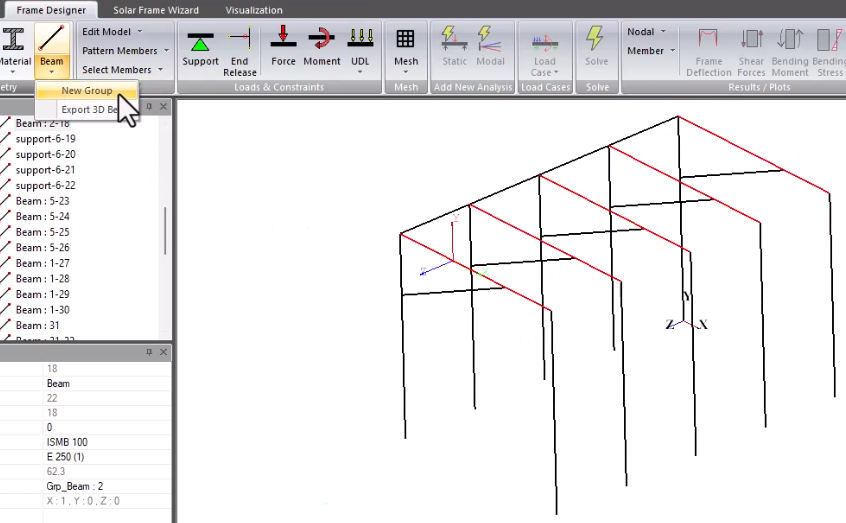The width and height of the screenshot is (846, 523).
Task: Select support-6-20 in the member list
Action: point(45,154)
